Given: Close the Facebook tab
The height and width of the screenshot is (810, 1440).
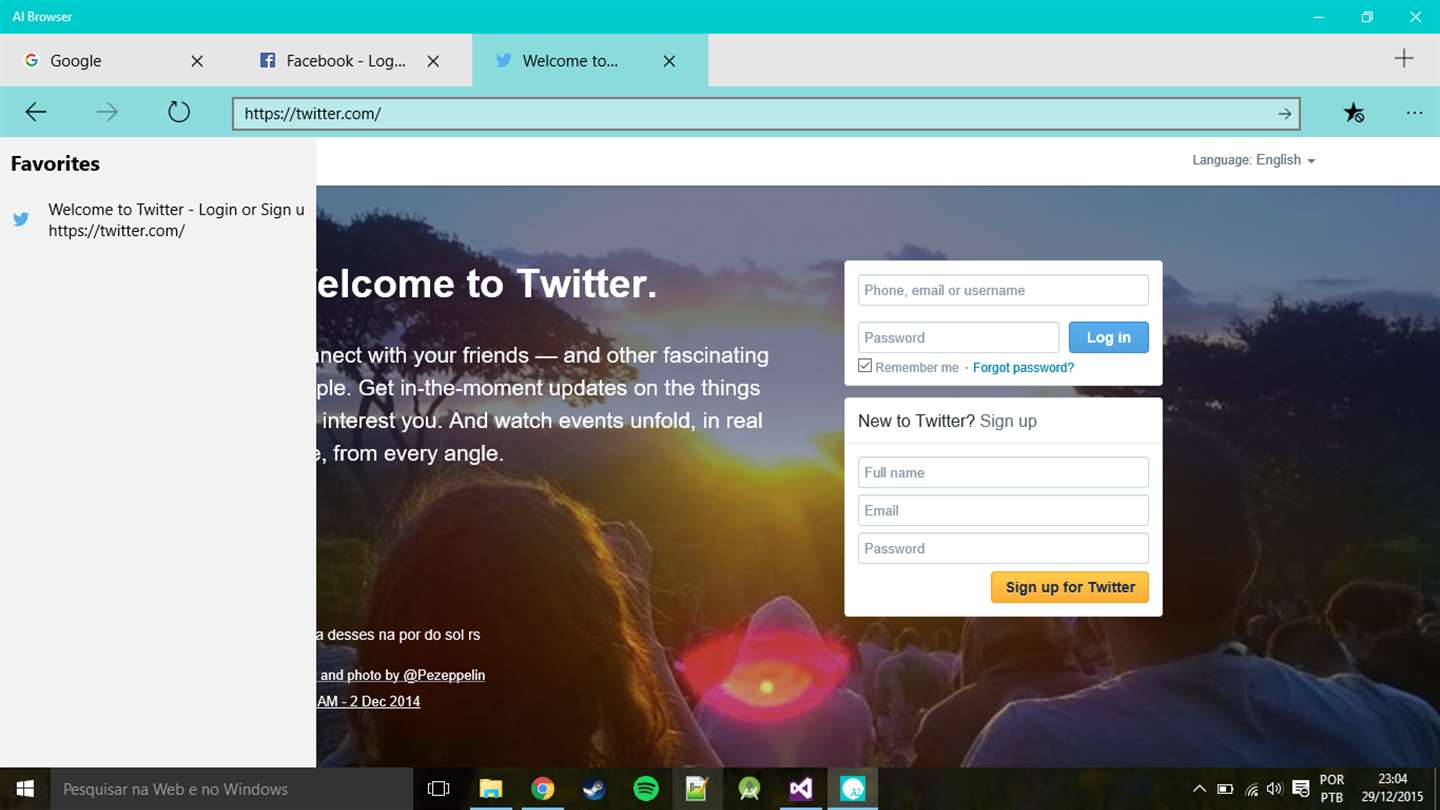Looking at the screenshot, I should [433, 61].
